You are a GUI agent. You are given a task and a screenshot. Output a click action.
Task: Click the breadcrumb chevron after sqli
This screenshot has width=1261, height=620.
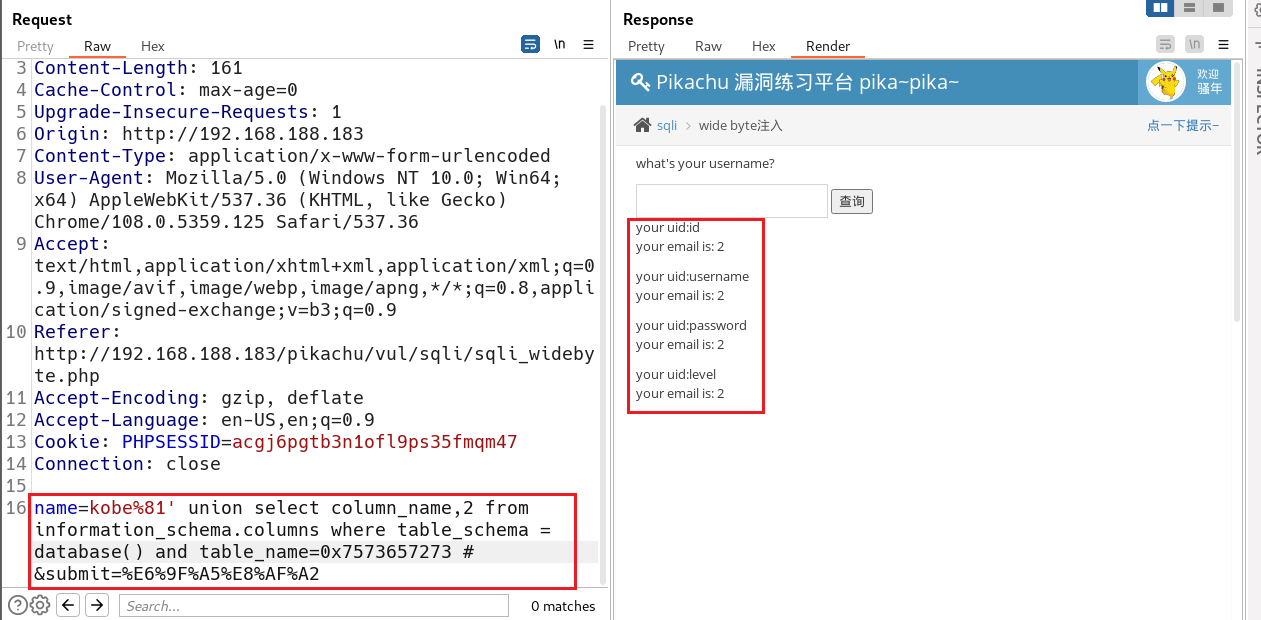tap(688, 126)
